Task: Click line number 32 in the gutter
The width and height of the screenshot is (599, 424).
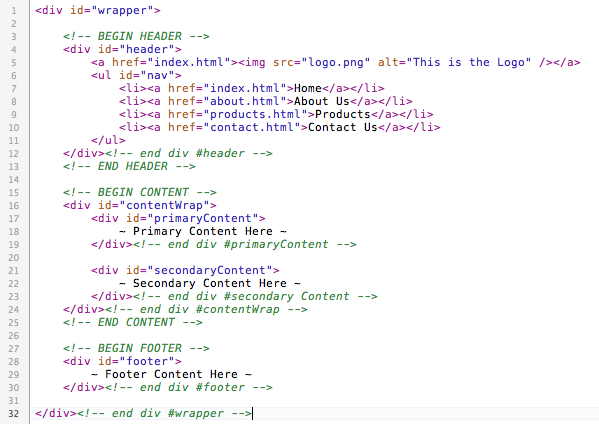Action: [x=13, y=414]
